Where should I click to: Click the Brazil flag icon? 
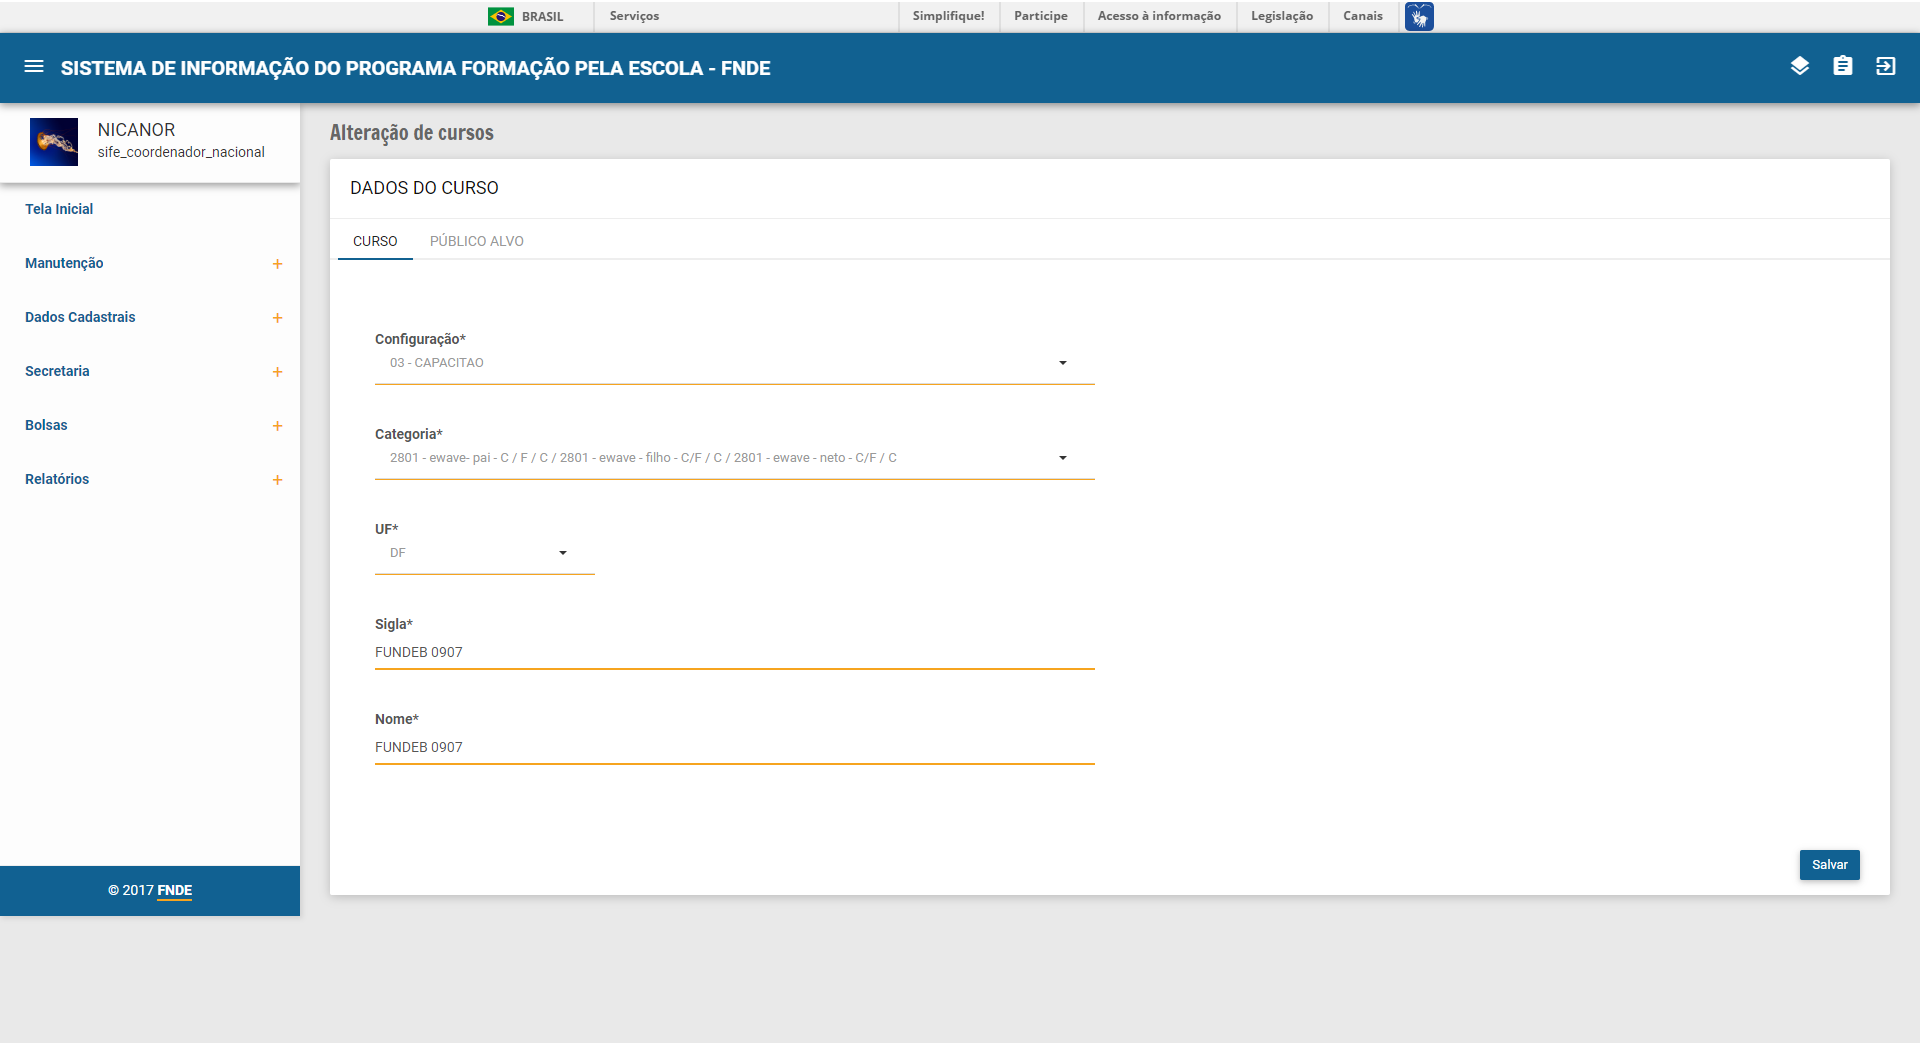coord(500,17)
